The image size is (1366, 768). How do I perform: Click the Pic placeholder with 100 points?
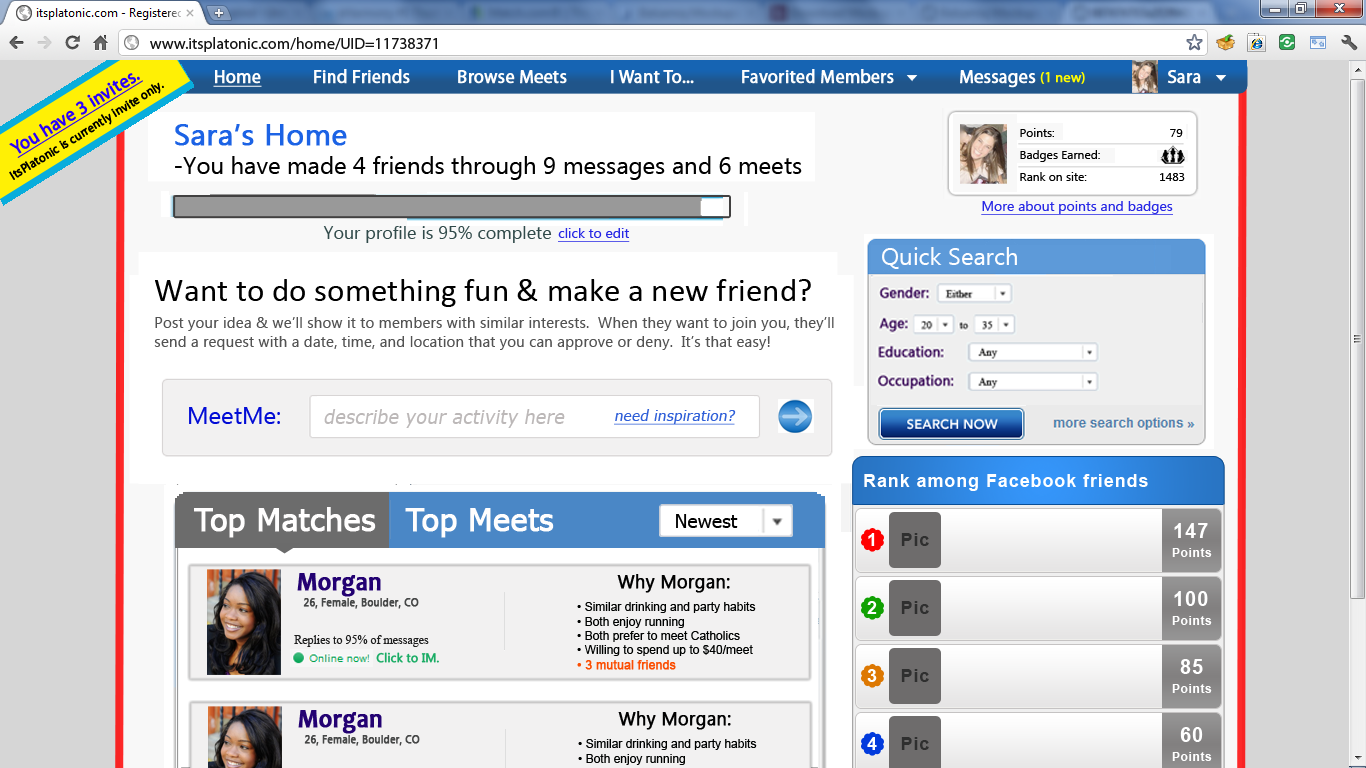pyautogui.click(x=915, y=608)
